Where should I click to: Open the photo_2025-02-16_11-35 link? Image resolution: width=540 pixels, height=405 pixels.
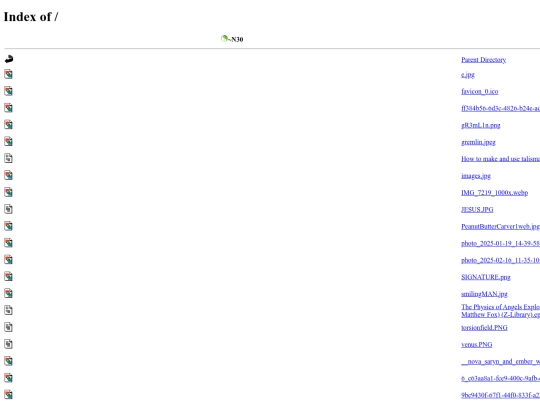tap(500, 260)
